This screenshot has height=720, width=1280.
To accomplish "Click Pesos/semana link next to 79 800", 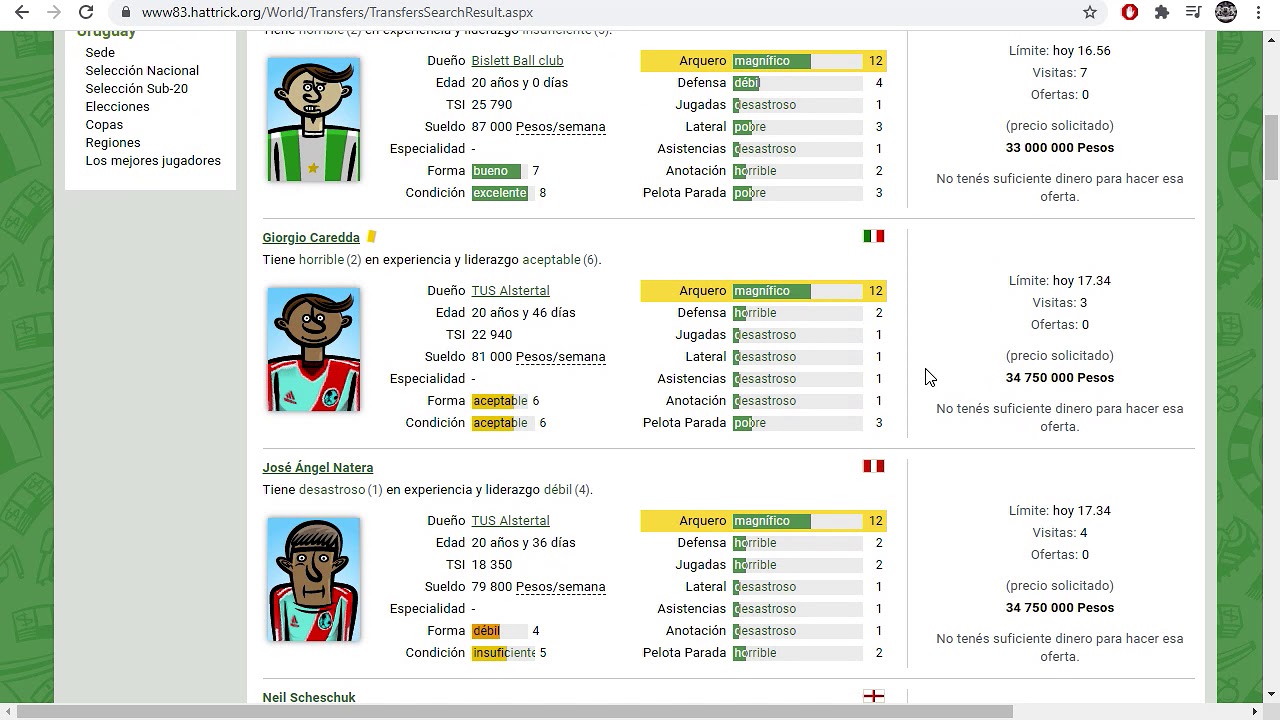I will pyautogui.click(x=561, y=586).
